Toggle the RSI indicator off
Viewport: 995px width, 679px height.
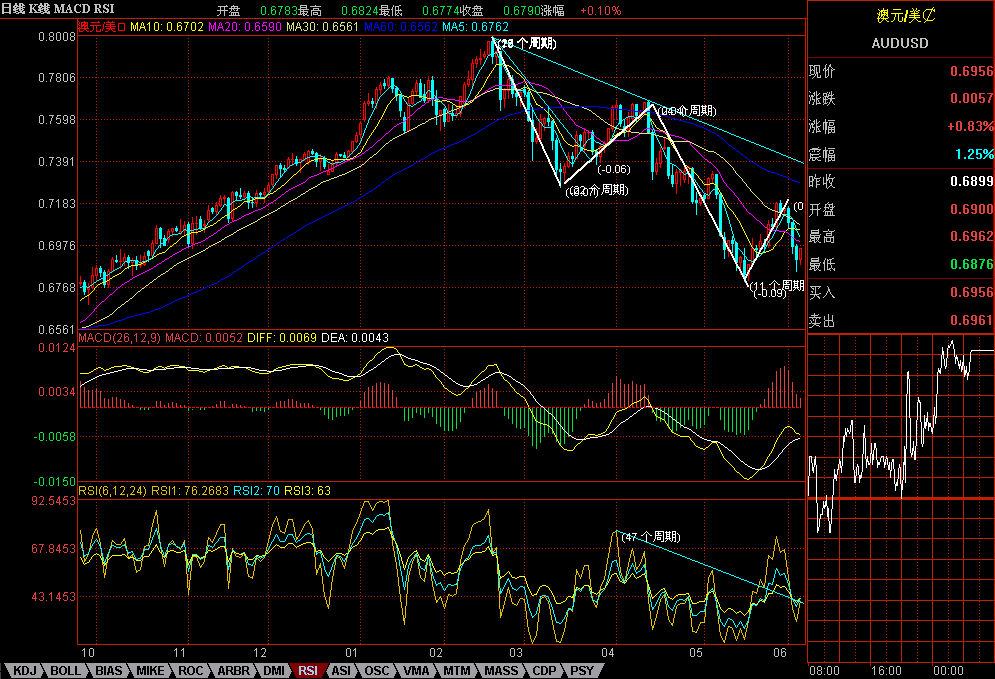point(310,671)
